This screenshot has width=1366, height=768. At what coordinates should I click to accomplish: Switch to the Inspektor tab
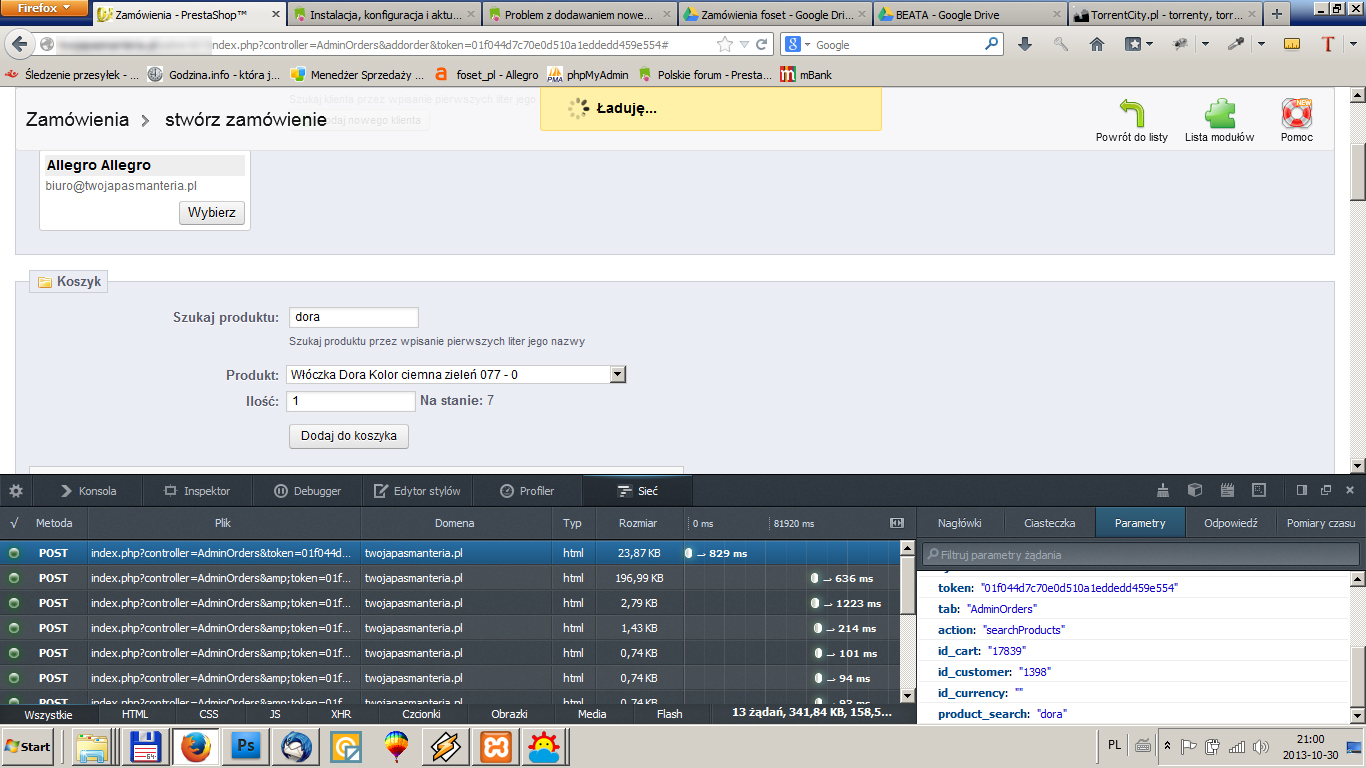[197, 491]
